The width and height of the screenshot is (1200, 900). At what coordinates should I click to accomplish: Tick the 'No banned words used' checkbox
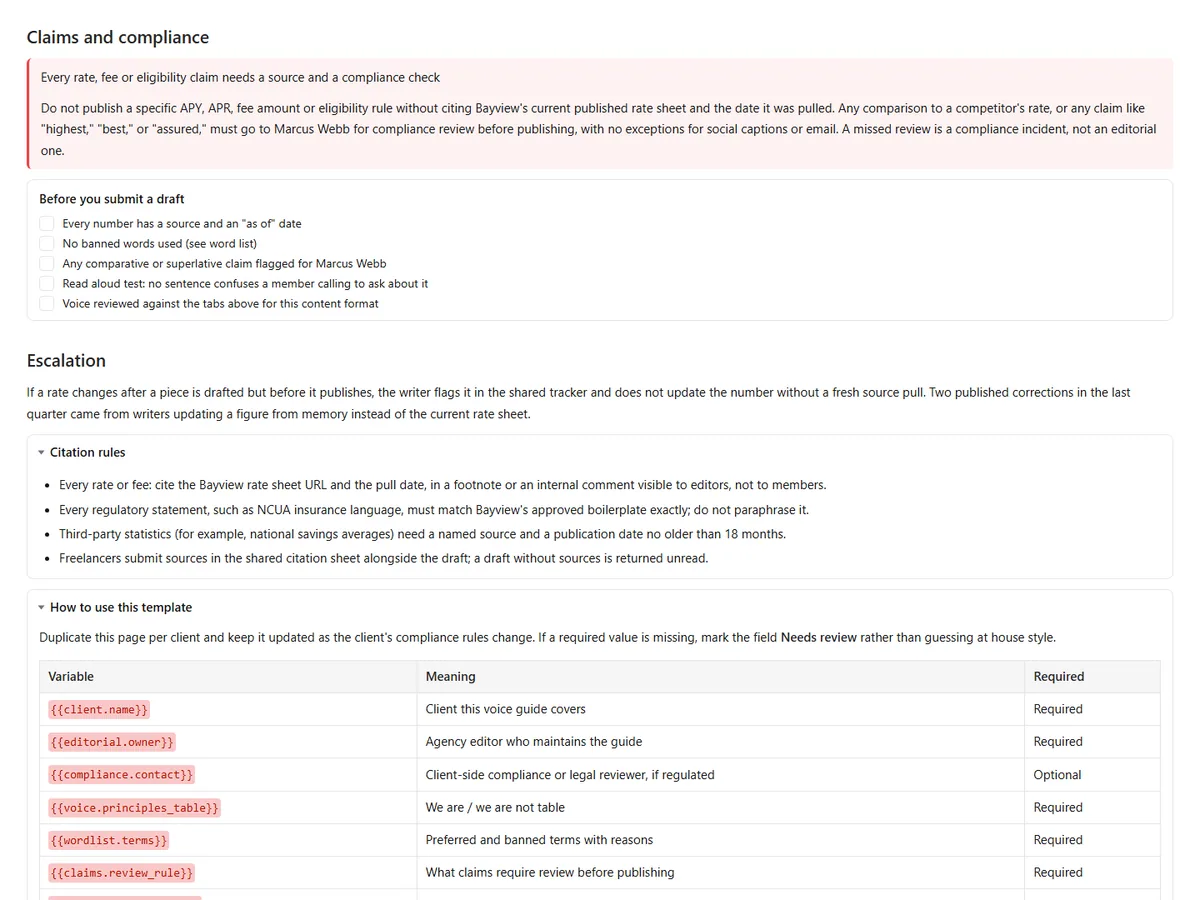[47, 244]
